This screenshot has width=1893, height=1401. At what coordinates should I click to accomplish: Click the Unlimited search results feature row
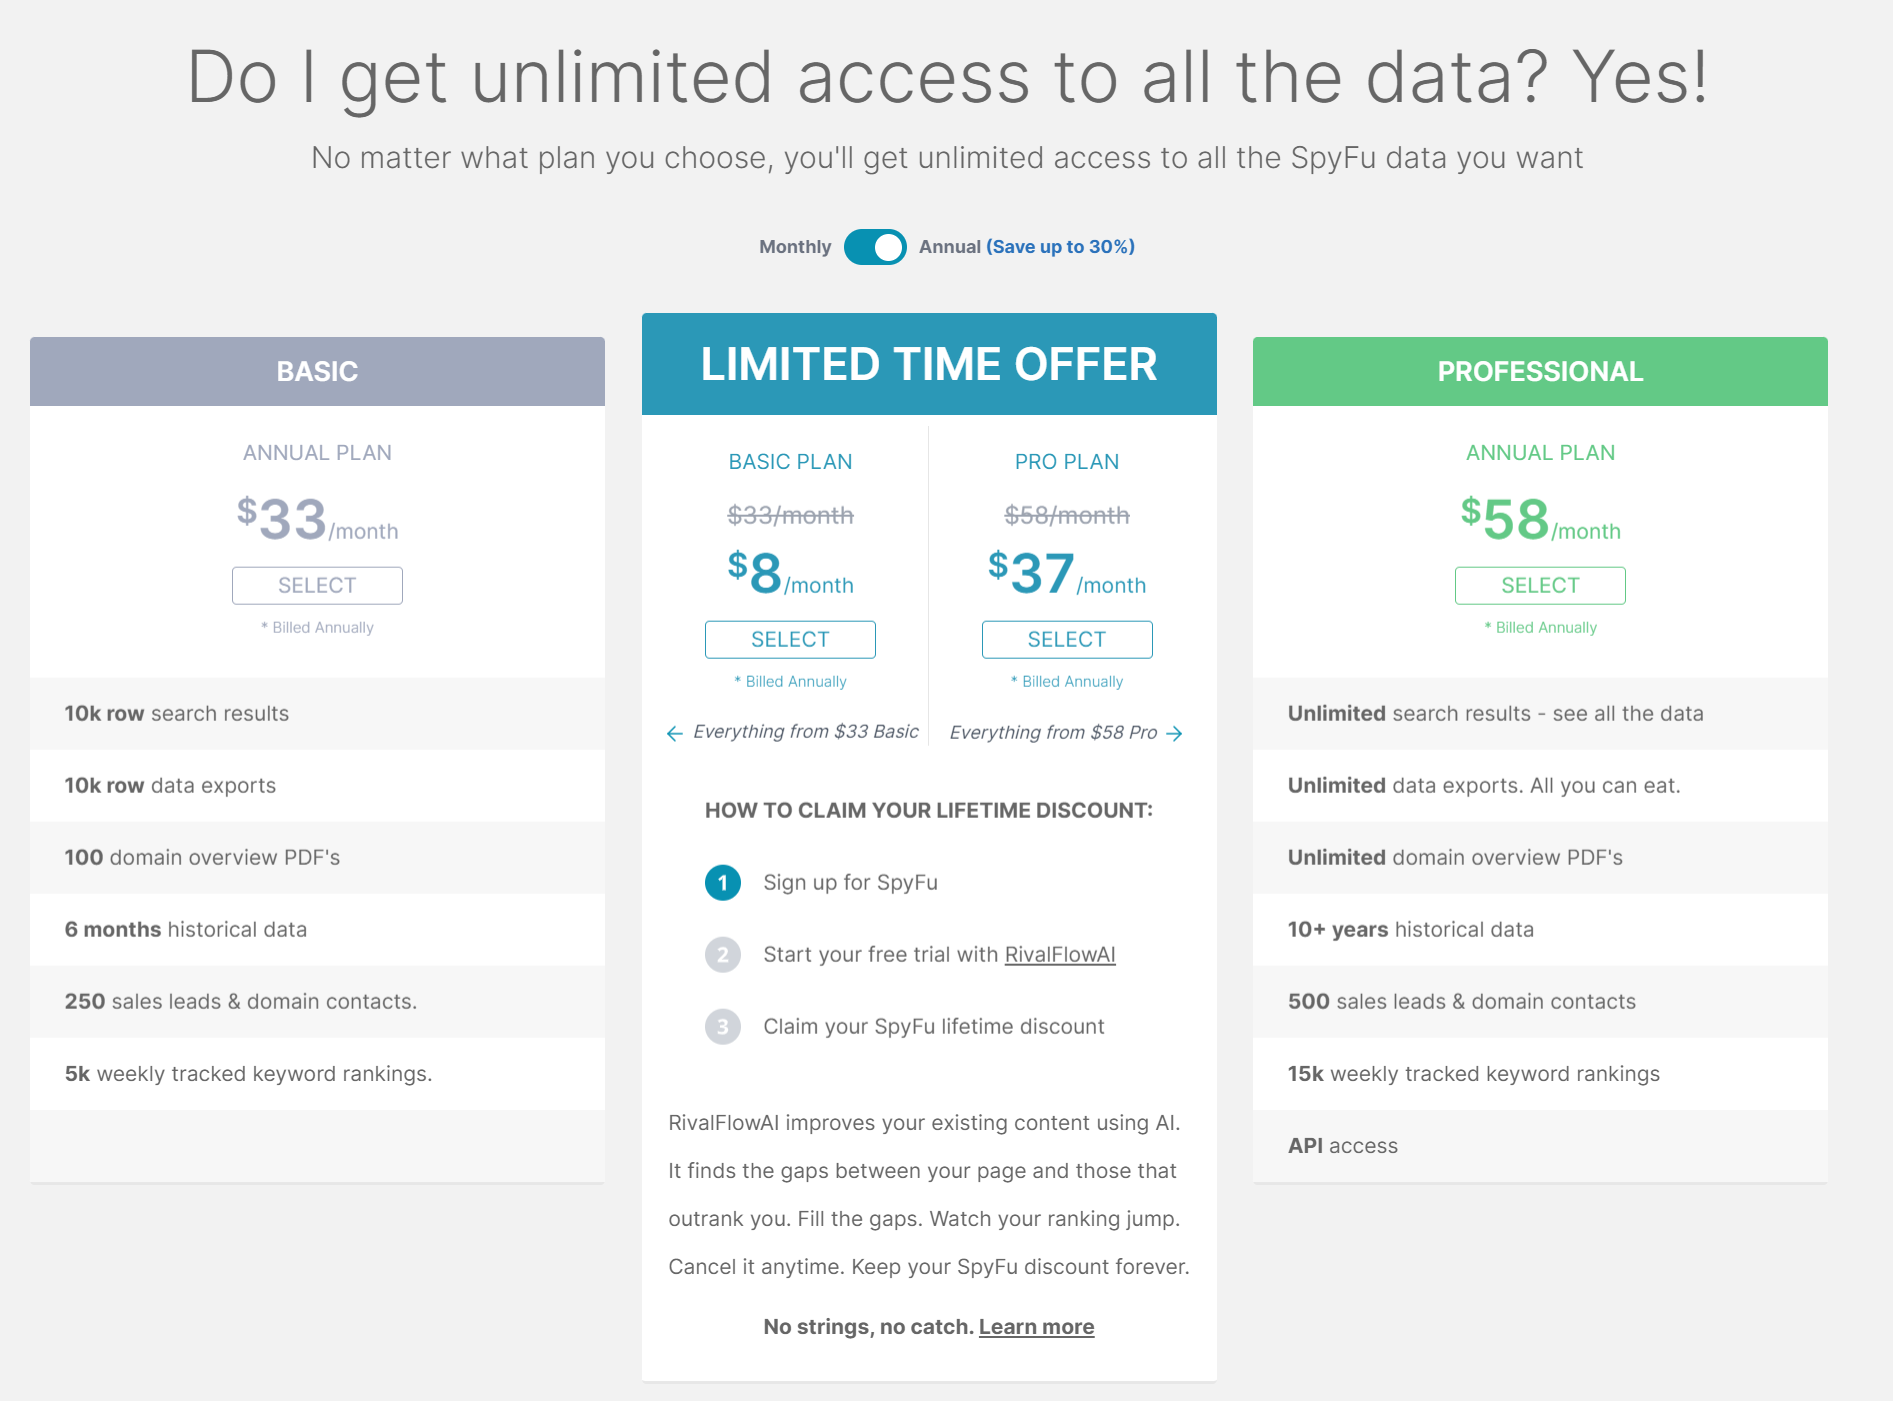click(1540, 714)
